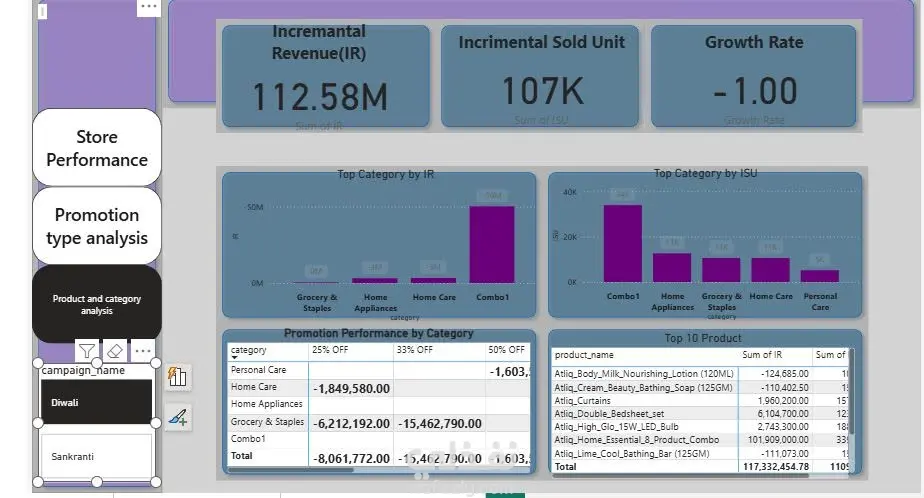The height and width of the screenshot is (498, 924).
Task: Click the Promotion Performance table horizontal scrollbar
Action: [x=291, y=470]
